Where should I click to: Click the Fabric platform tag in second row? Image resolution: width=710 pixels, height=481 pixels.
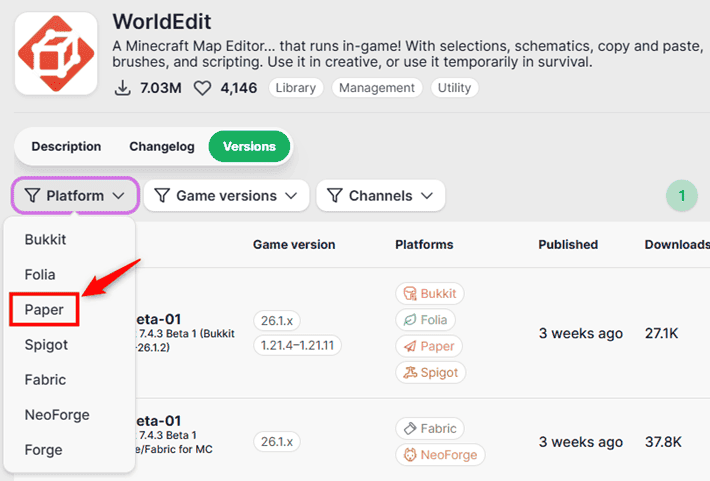point(430,428)
